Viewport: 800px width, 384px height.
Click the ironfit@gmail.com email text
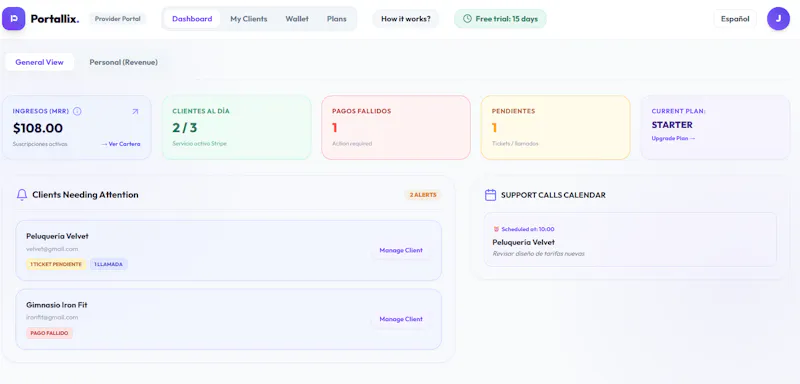[x=52, y=317]
